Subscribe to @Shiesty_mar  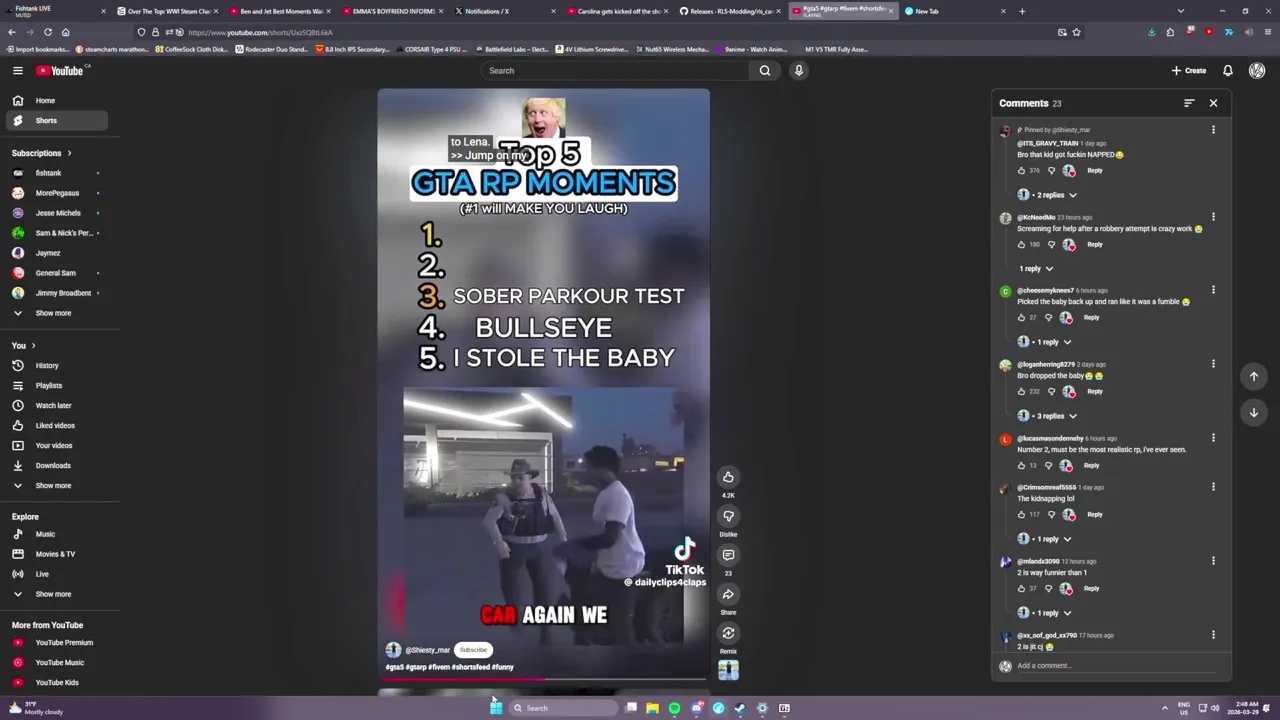473,650
